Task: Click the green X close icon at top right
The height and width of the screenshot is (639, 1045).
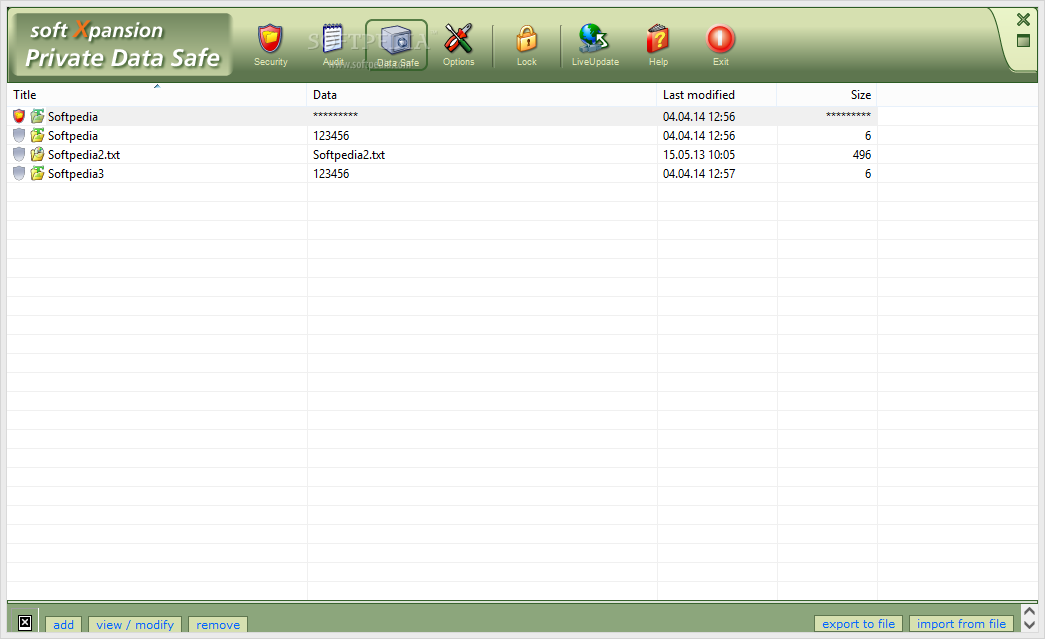Action: (1023, 19)
